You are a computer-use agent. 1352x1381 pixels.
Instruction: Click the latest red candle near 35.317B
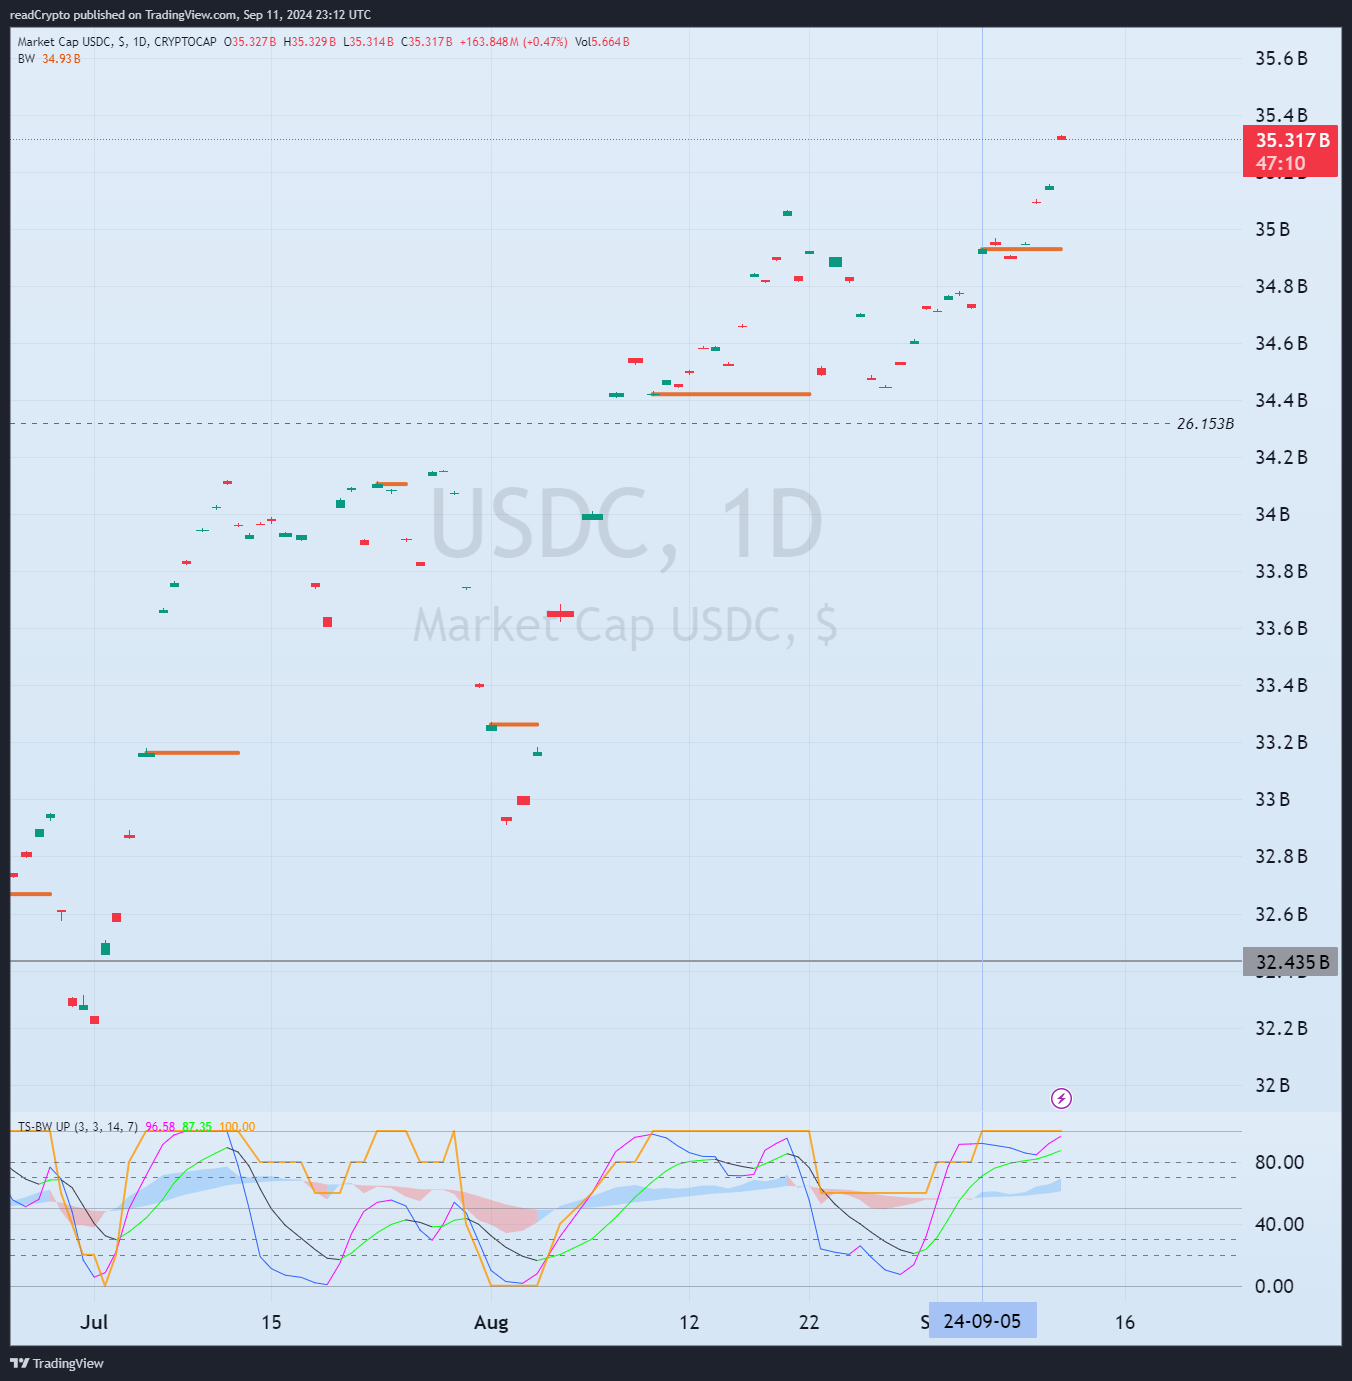point(1061,138)
